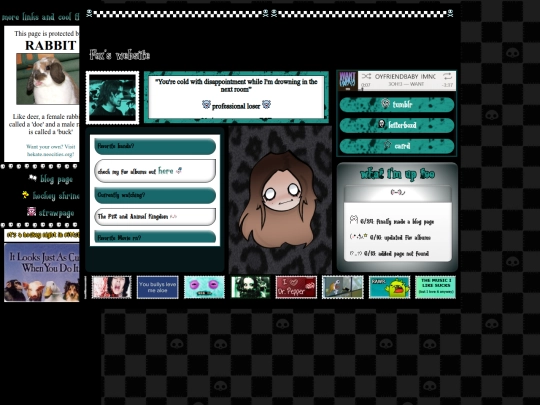
Task: Click the 'finally made a blog page' update entry
Action: (392, 221)
